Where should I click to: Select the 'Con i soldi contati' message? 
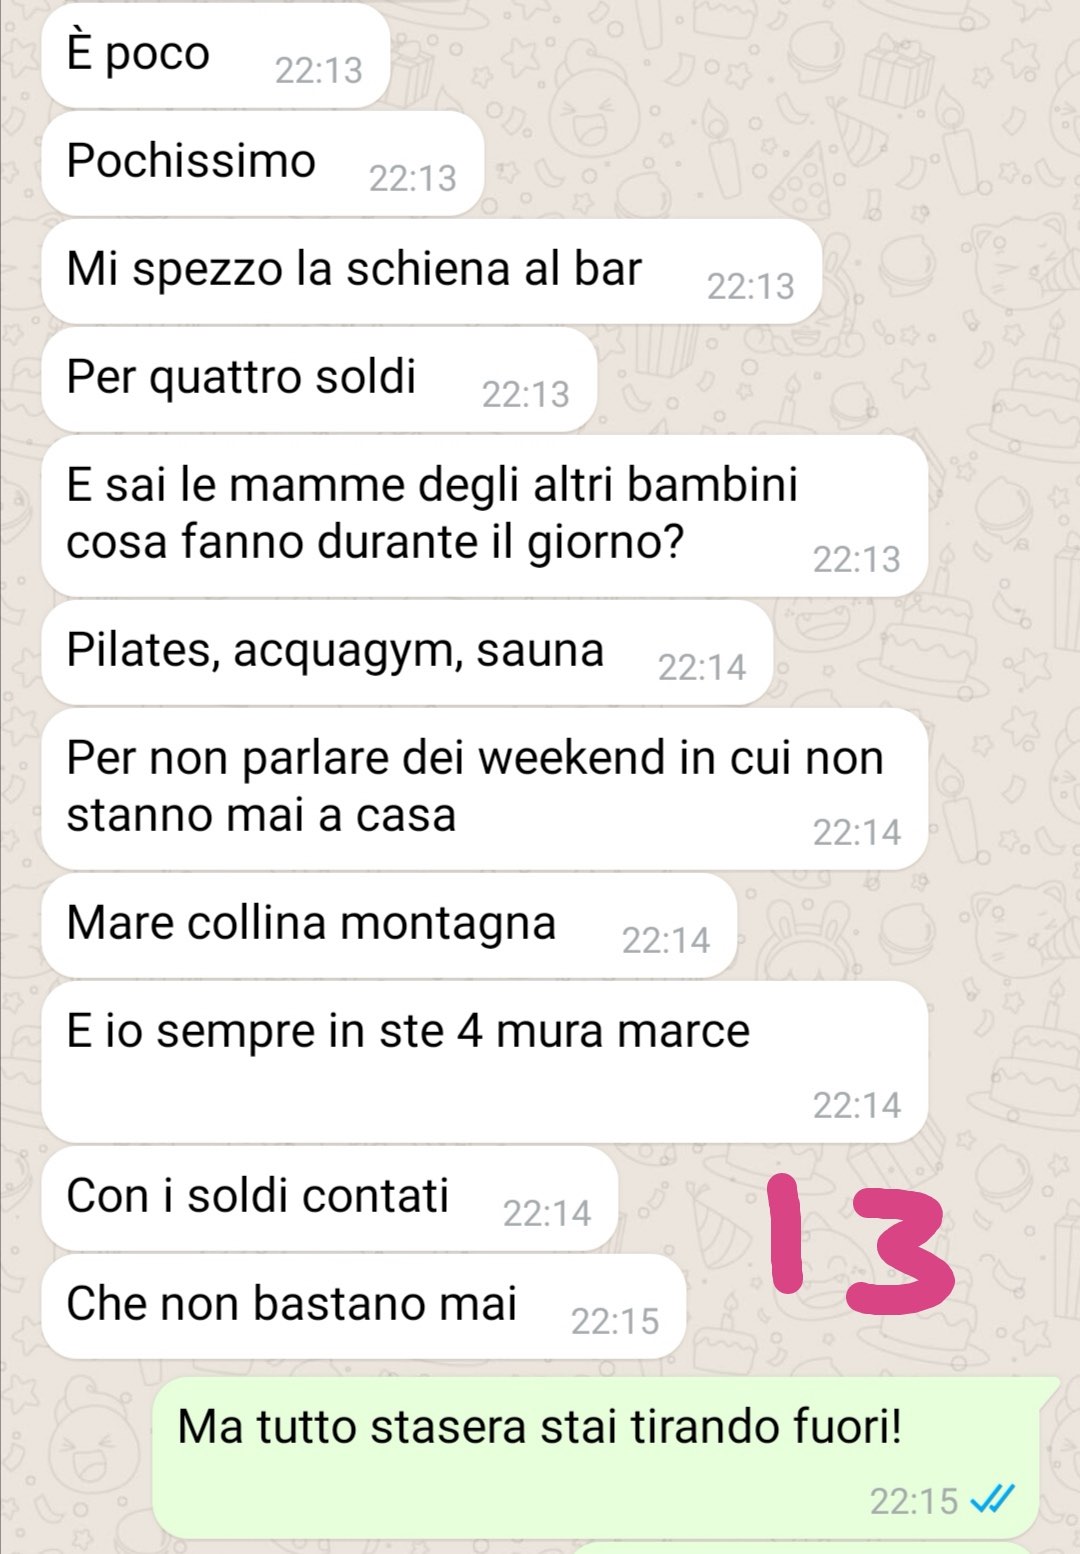(x=330, y=1198)
